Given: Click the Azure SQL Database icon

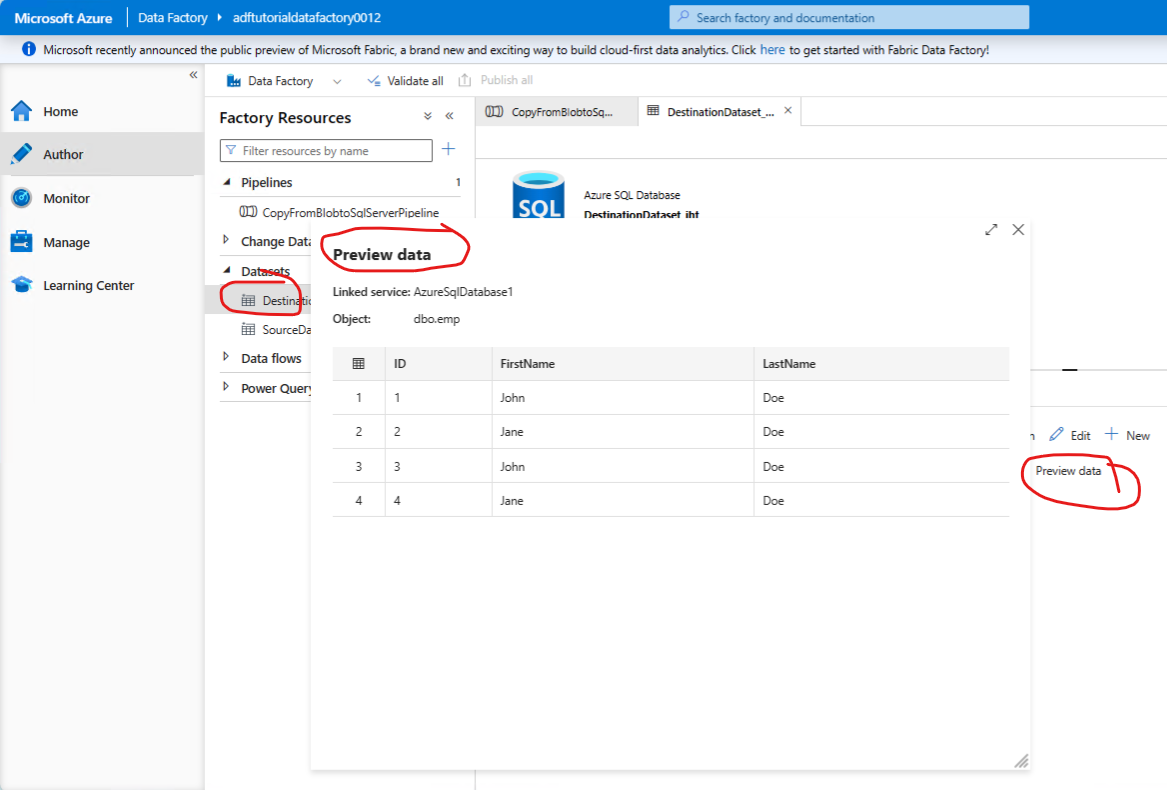Looking at the screenshot, I should (x=538, y=195).
